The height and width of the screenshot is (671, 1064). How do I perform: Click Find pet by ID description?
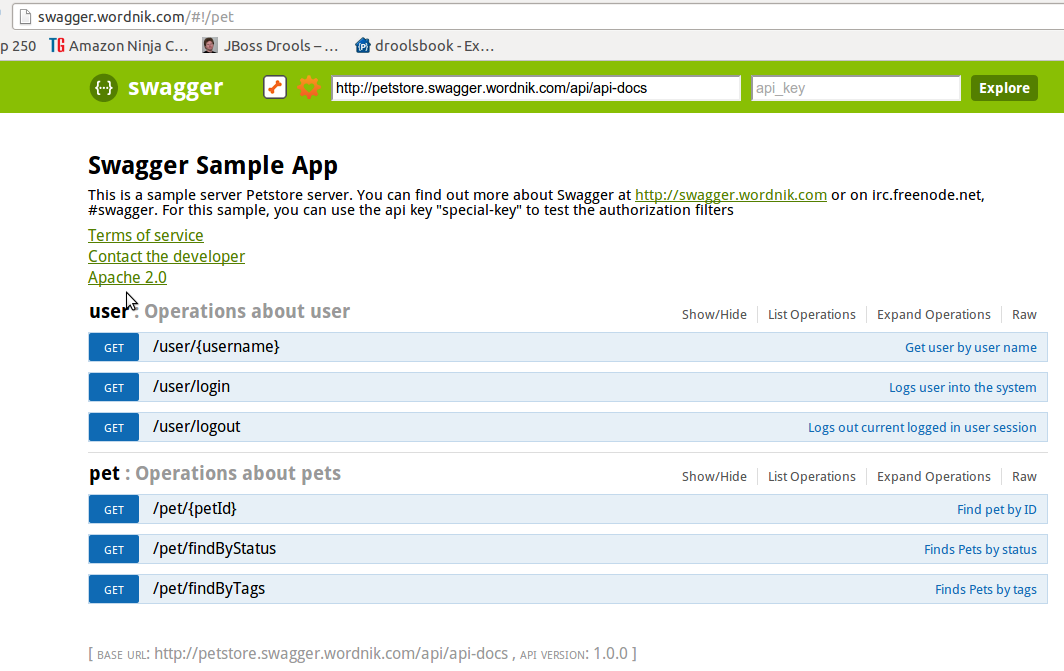coord(997,510)
